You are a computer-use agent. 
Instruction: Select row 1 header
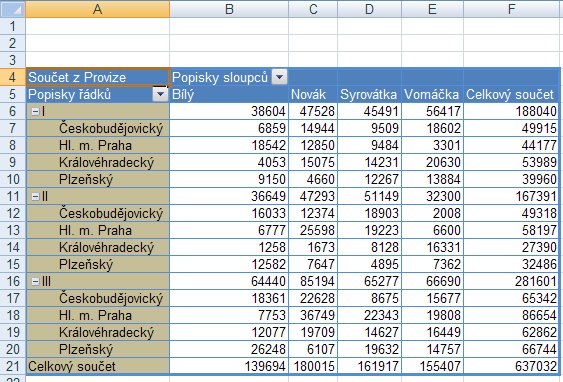[13, 26]
